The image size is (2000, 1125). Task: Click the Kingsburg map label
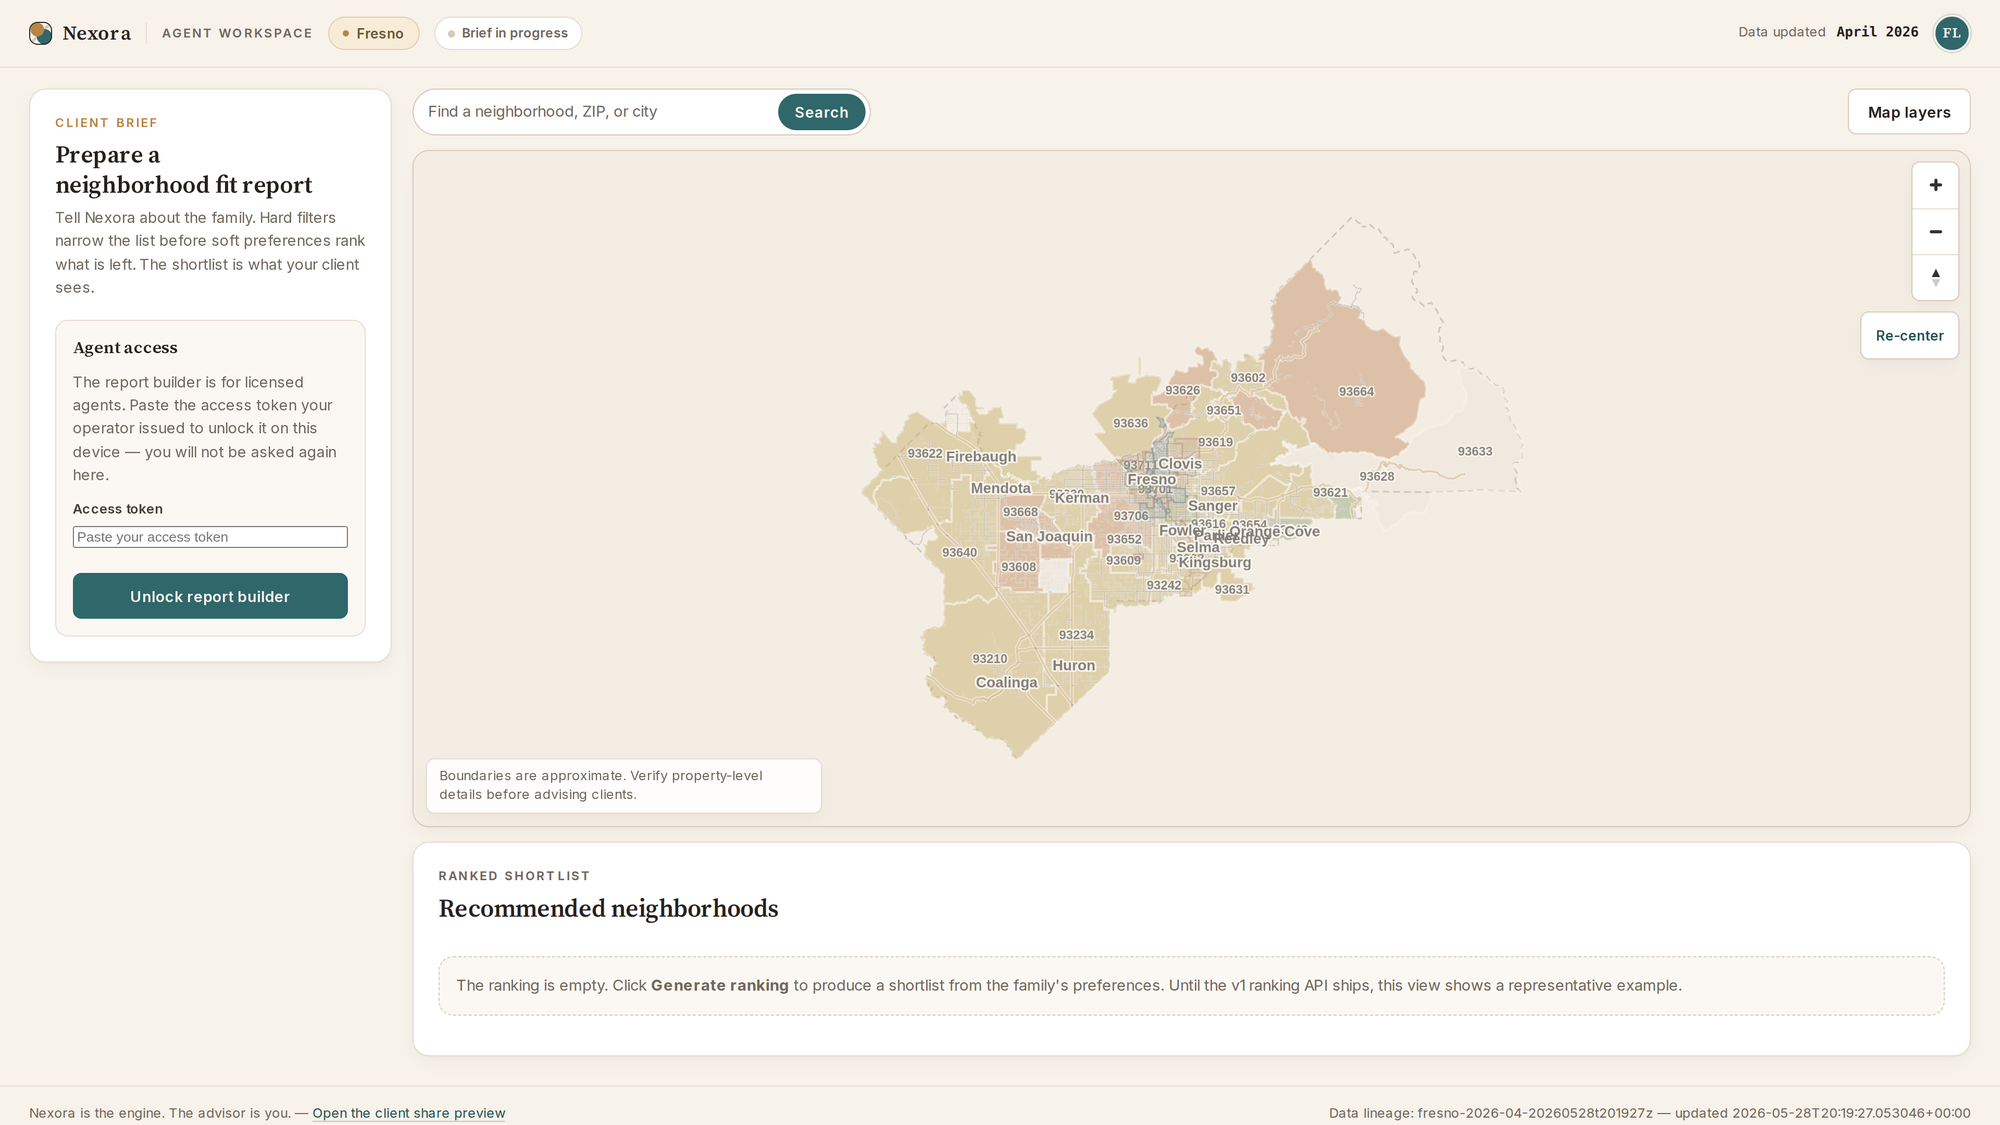coord(1214,563)
